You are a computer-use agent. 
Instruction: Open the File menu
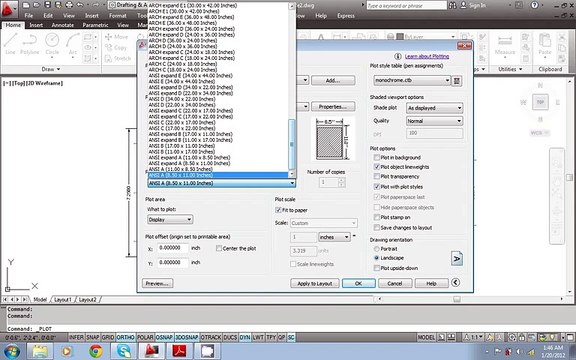[28, 16]
